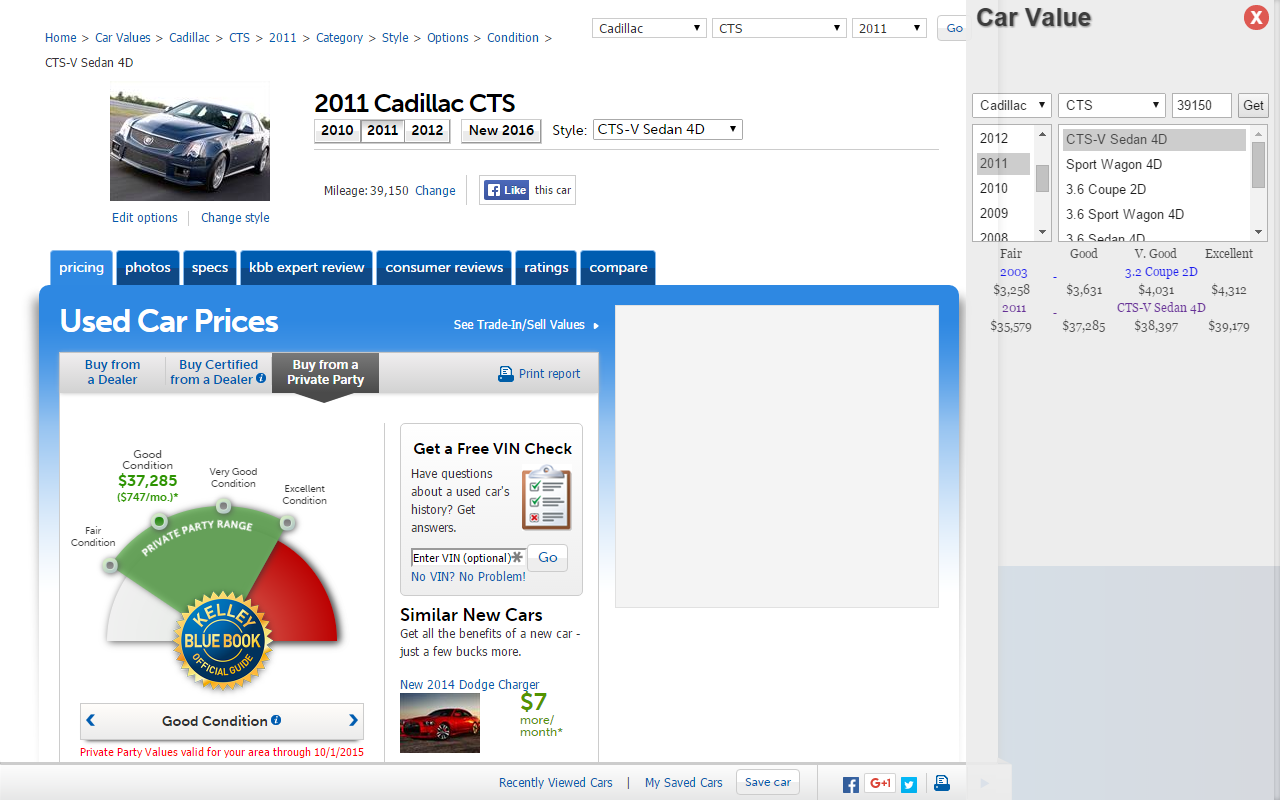Open the Cadillac make dropdown at top
The width and height of the screenshot is (1280, 800).
point(648,27)
